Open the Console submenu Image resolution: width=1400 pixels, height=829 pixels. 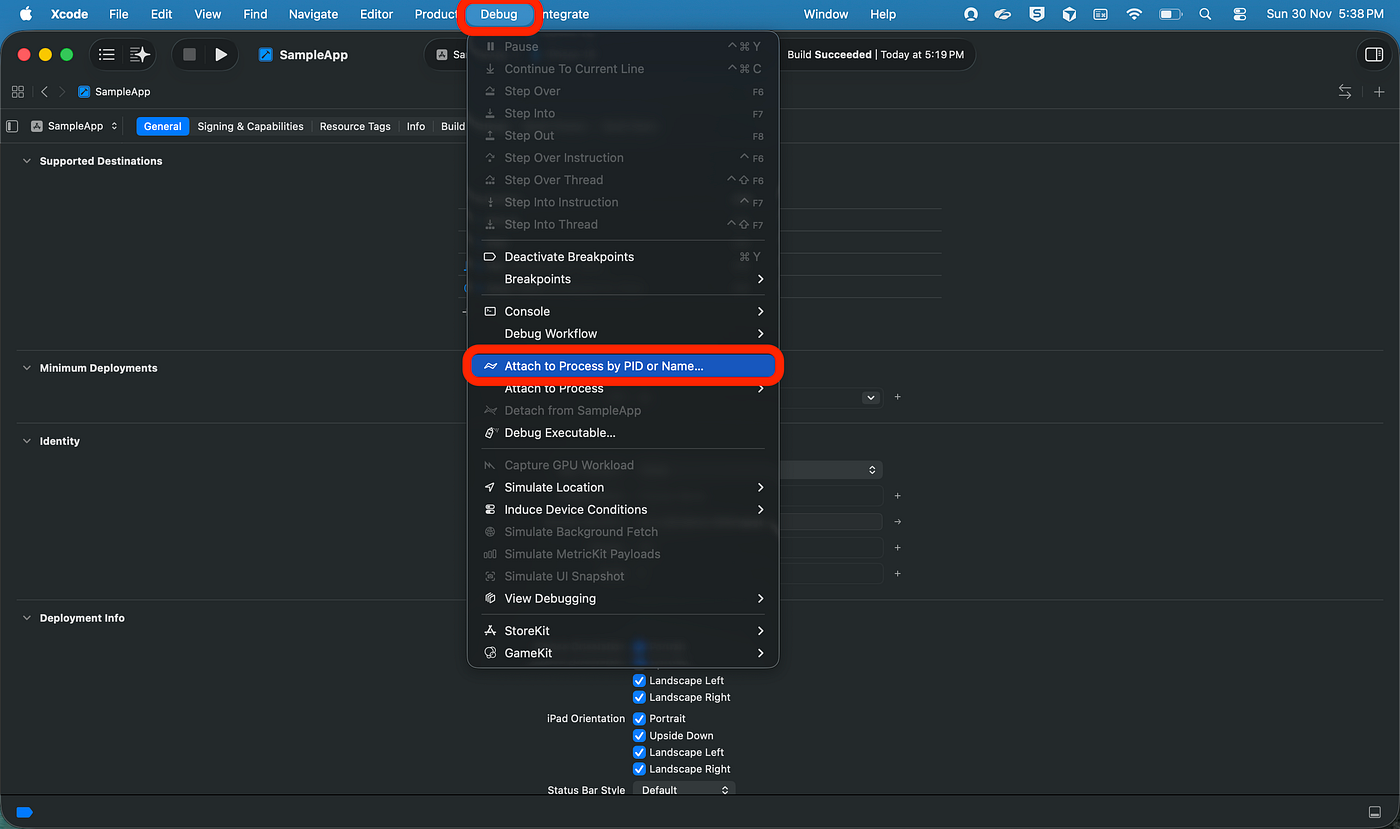point(623,311)
